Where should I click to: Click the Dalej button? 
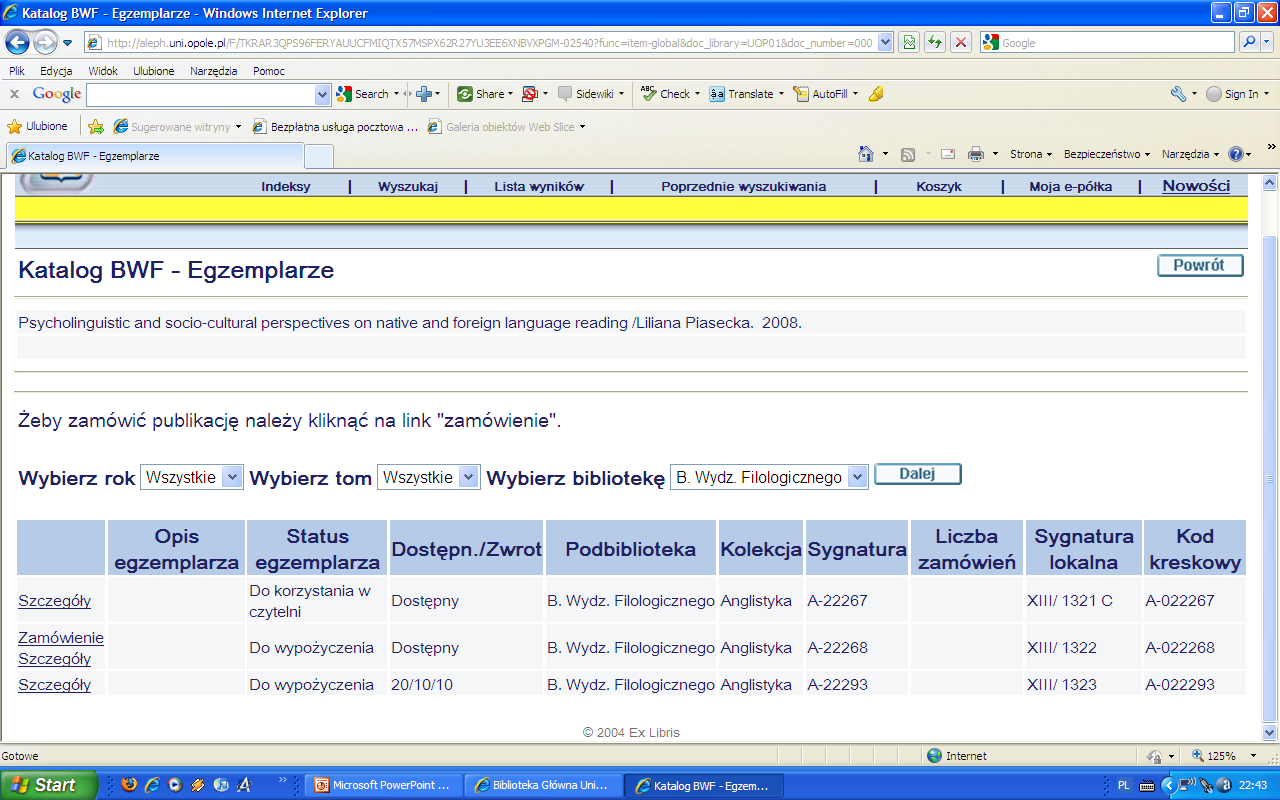[918, 474]
